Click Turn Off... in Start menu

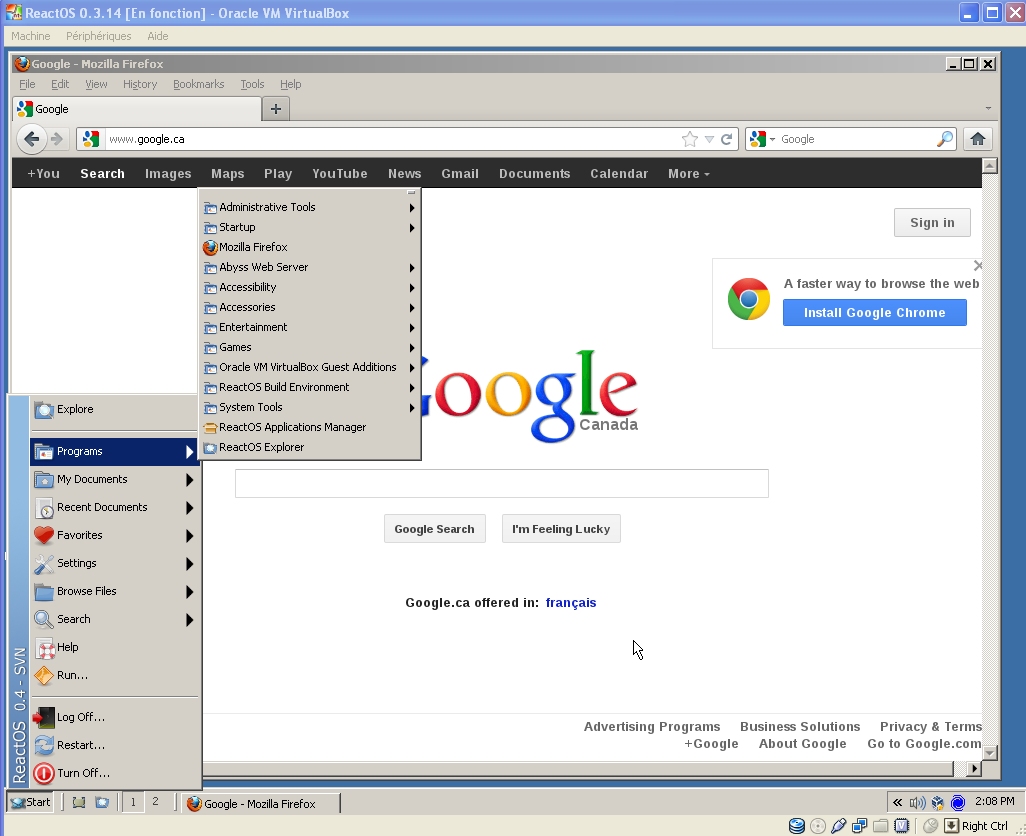tap(115, 773)
